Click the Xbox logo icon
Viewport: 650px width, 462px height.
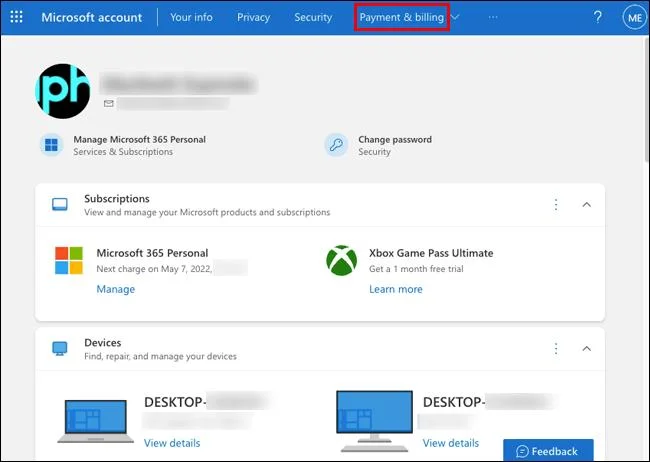342,260
